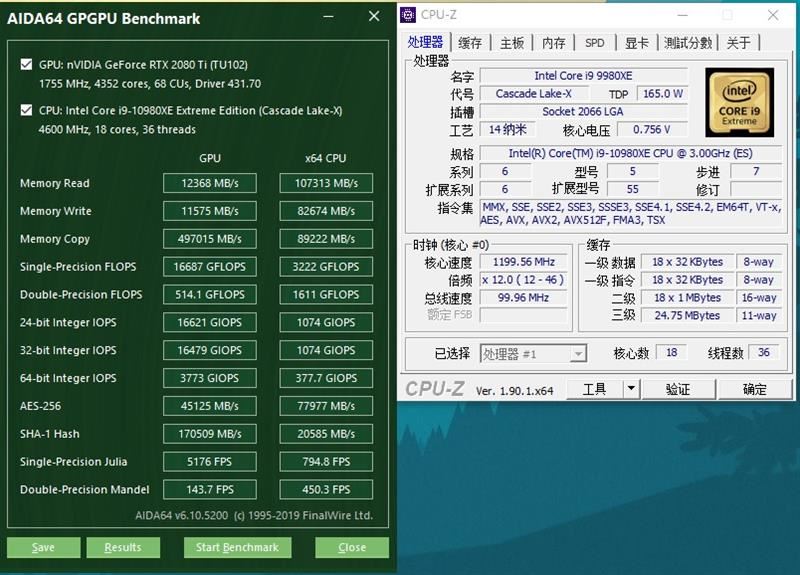Click CPU Julia value 794.8 FPS
Screen dimensions: 800x575
coord(326,462)
